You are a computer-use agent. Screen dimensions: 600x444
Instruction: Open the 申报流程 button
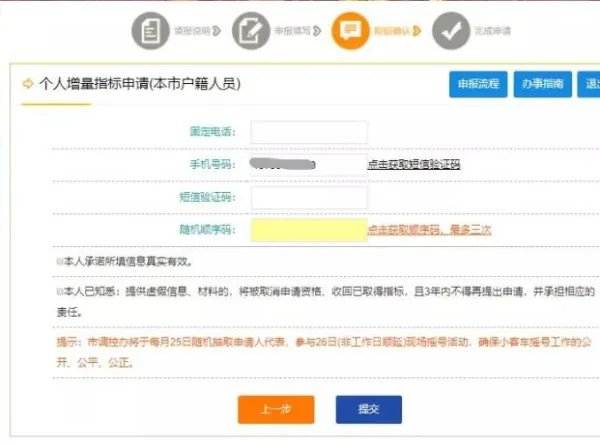(478, 84)
